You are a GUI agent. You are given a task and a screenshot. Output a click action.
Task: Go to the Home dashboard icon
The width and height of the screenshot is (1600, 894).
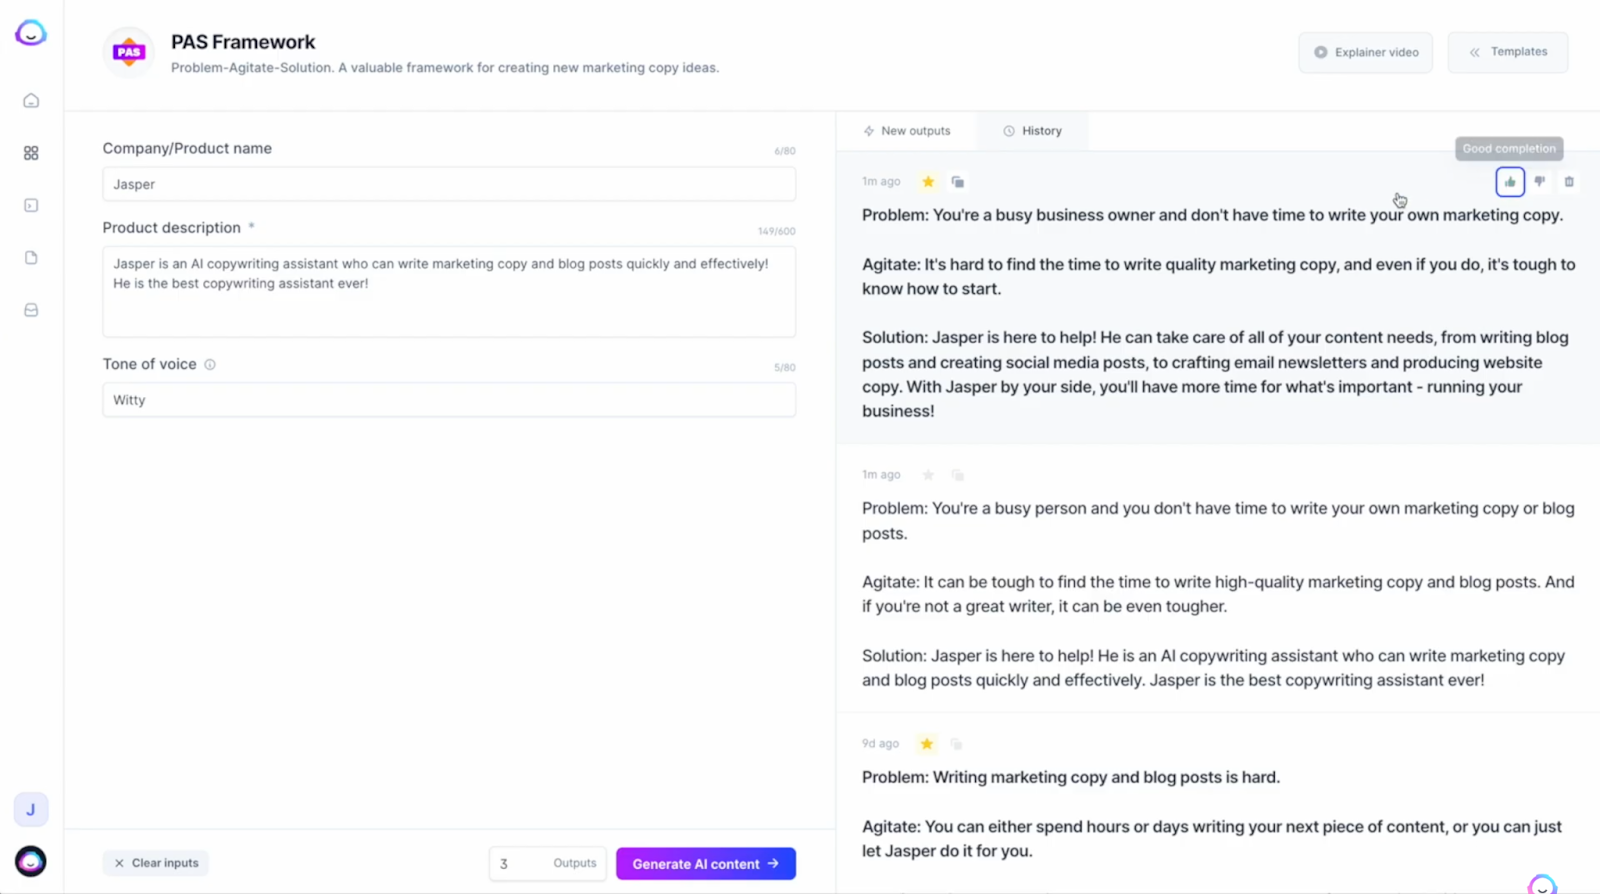(31, 101)
